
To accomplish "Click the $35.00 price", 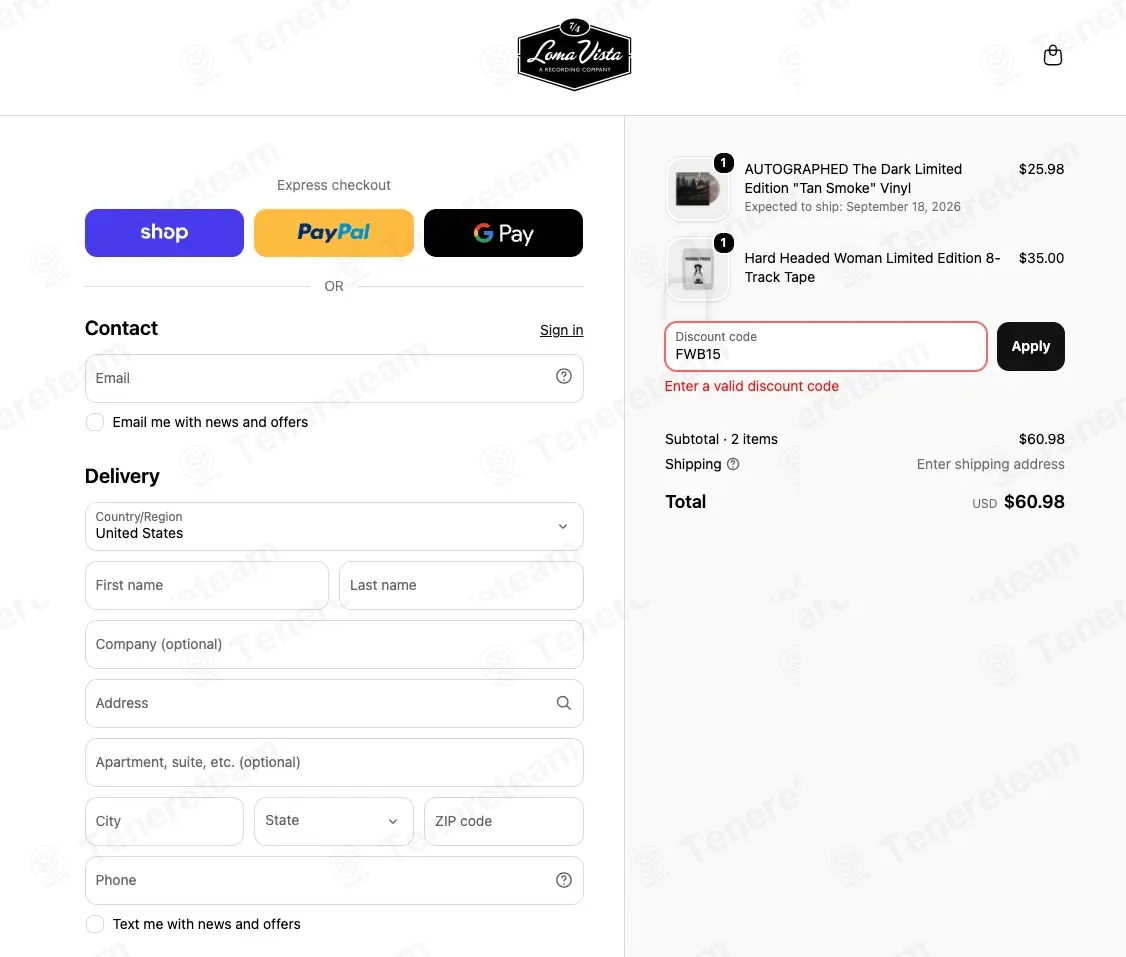I will pyautogui.click(x=1041, y=258).
